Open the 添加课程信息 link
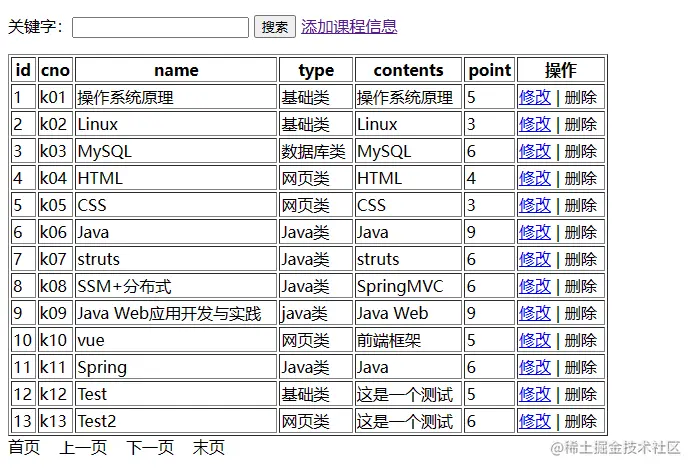The width and height of the screenshot is (695, 470). pyautogui.click(x=349, y=27)
